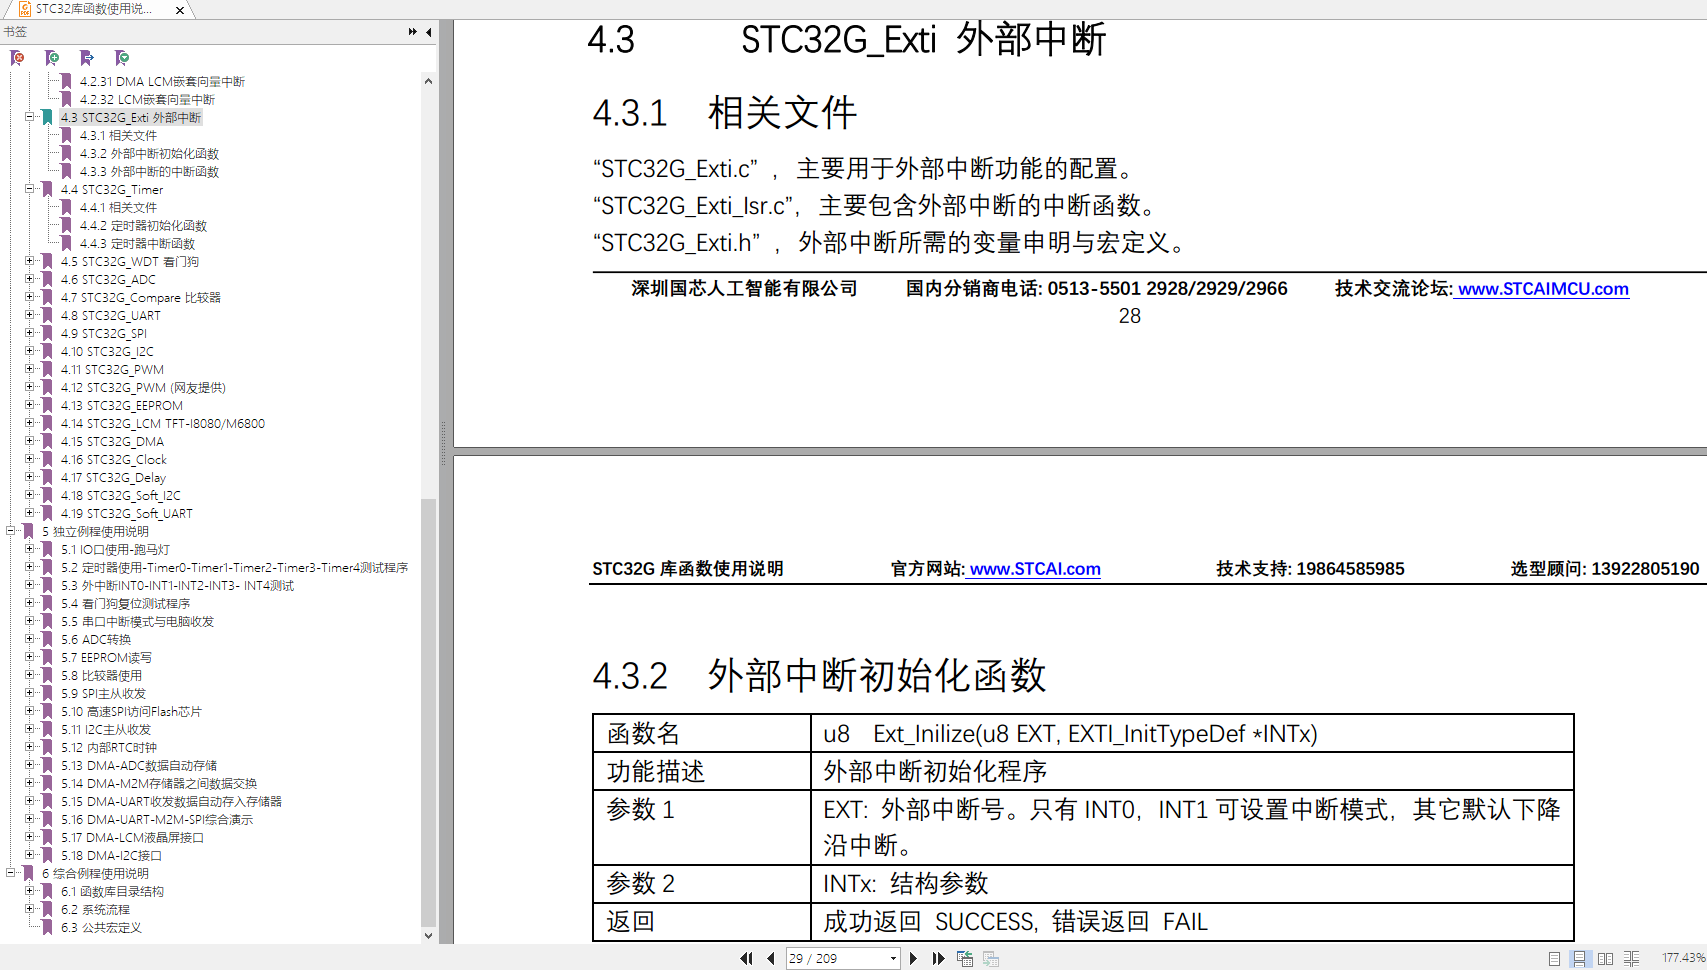The width and height of the screenshot is (1707, 970).
Task: Go to the next page
Action: [913, 958]
